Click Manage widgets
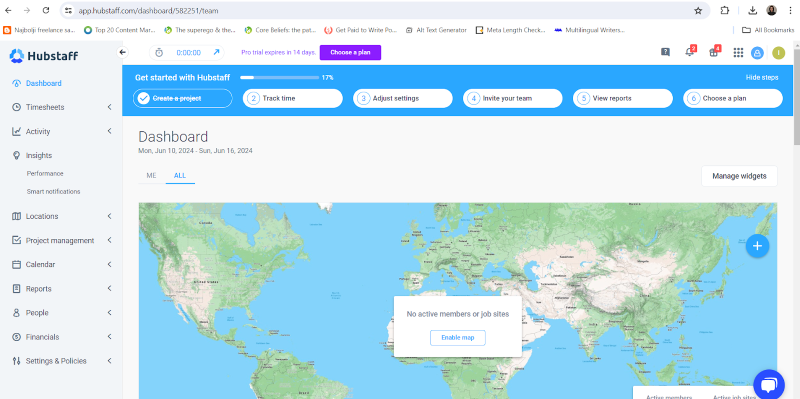 tap(739, 176)
